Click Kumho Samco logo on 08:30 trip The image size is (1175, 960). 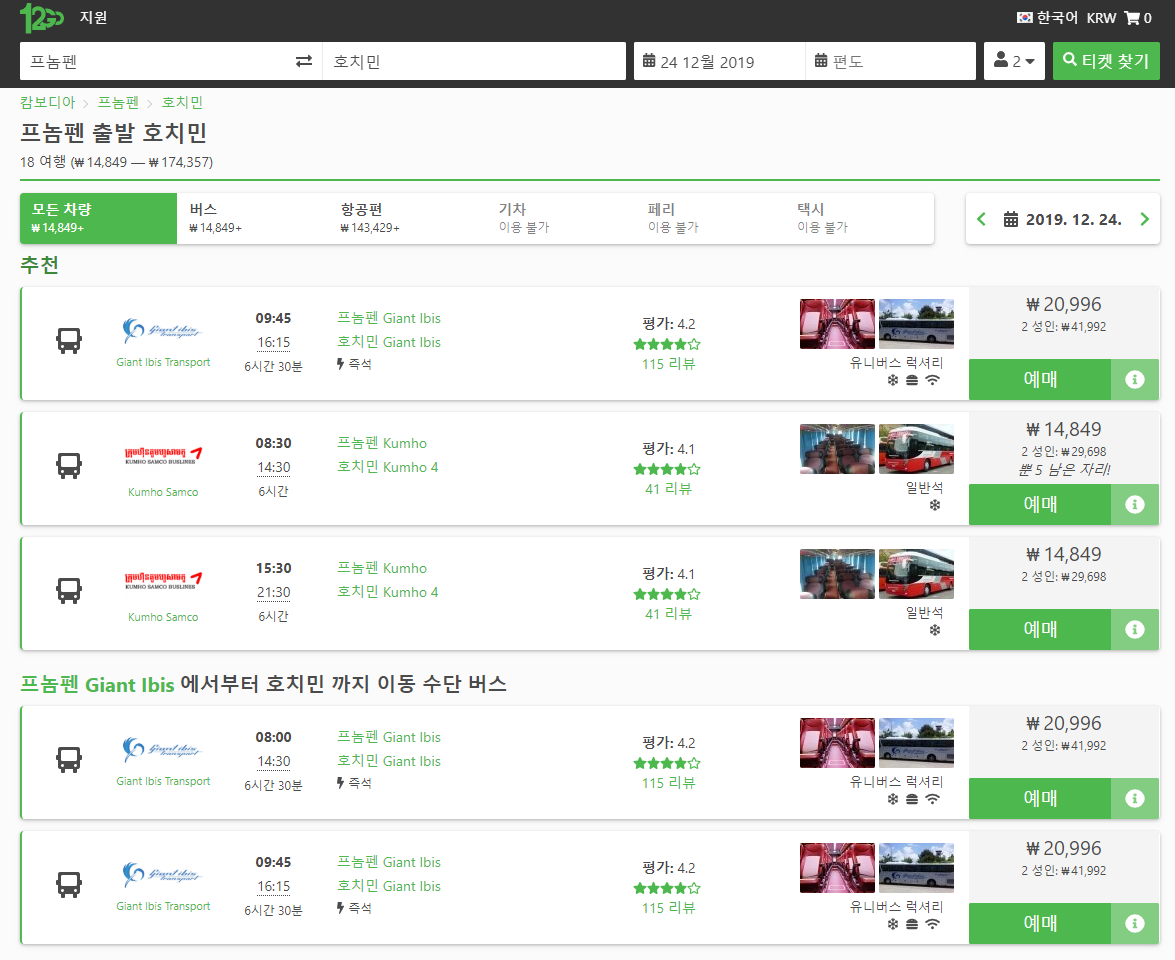(x=163, y=456)
